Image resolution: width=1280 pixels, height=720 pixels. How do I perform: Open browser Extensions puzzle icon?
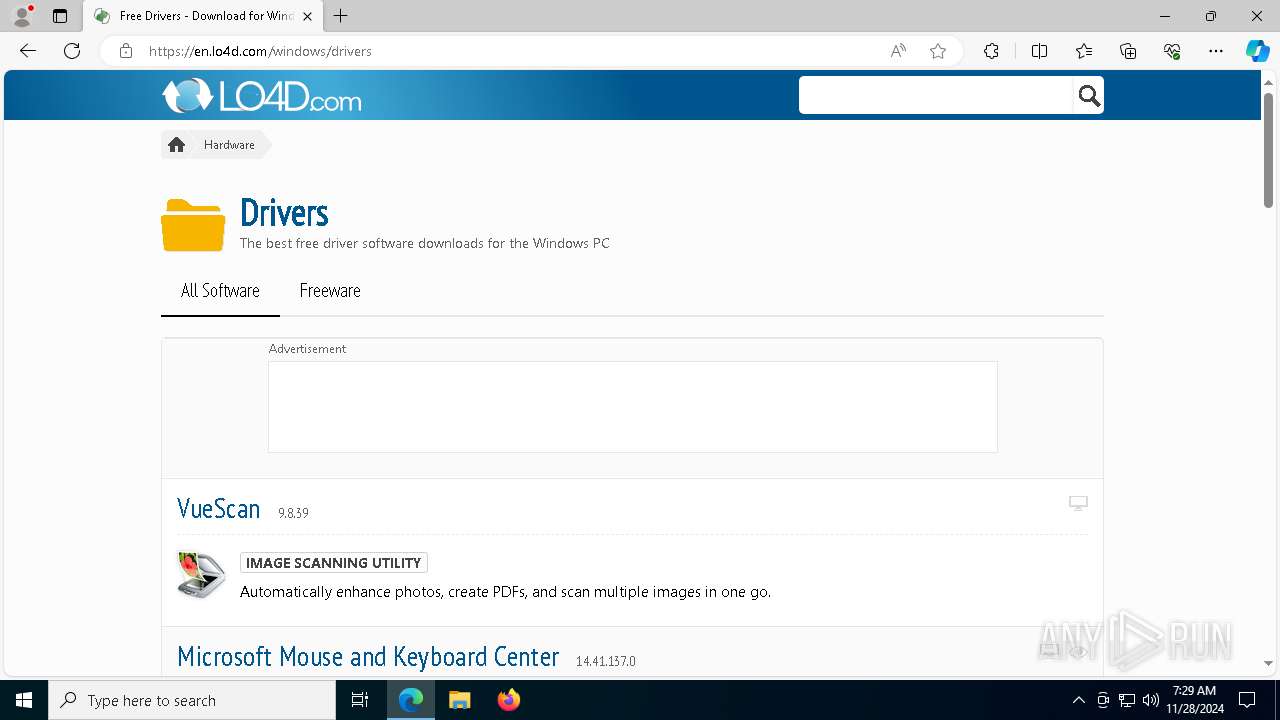[x=991, y=51]
